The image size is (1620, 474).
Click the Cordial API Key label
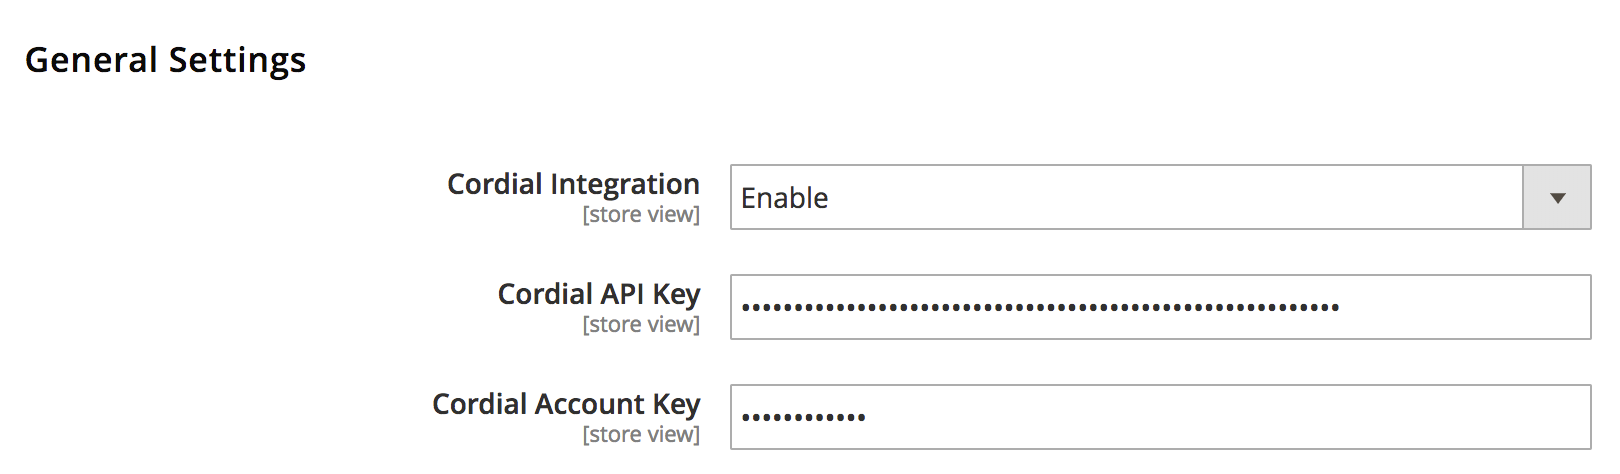tap(599, 294)
